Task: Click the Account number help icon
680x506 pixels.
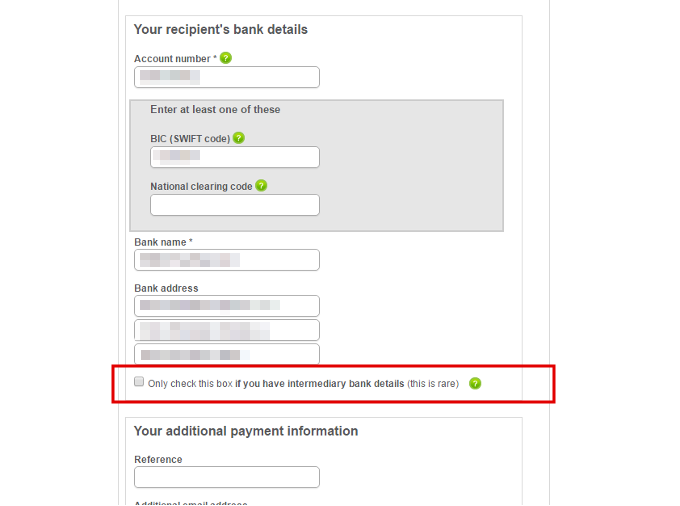Action: pyautogui.click(x=226, y=58)
